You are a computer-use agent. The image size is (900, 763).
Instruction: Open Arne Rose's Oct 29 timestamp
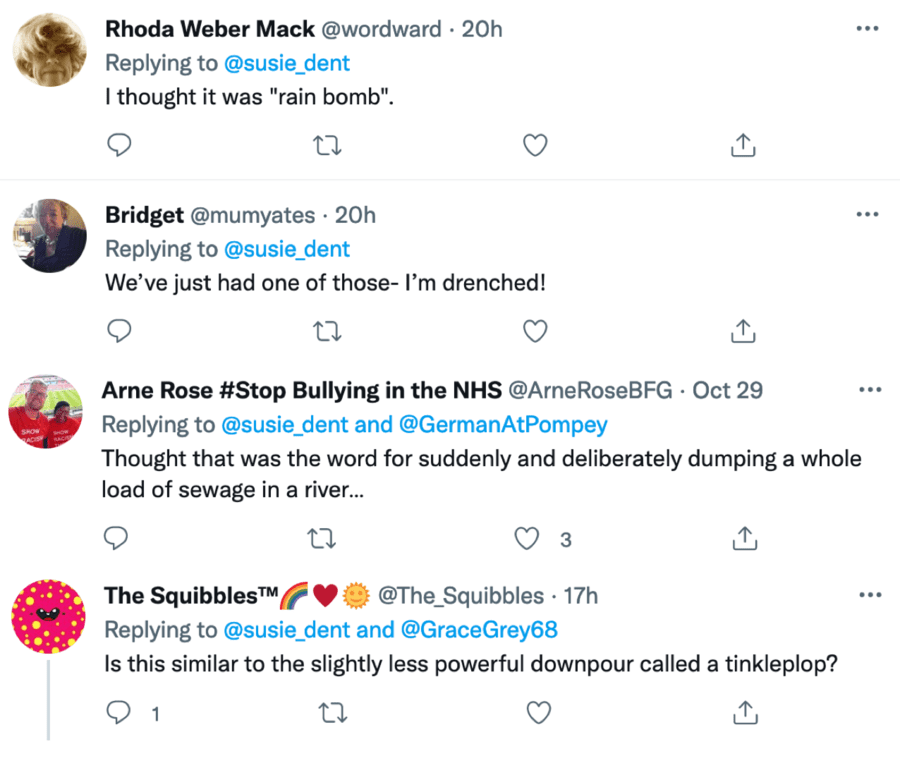pyautogui.click(x=727, y=390)
